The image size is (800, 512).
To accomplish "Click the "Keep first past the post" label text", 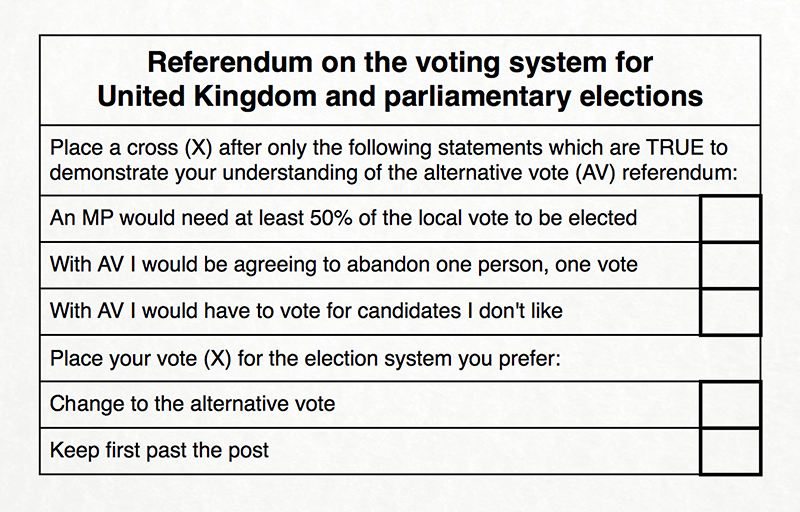I will [x=159, y=451].
